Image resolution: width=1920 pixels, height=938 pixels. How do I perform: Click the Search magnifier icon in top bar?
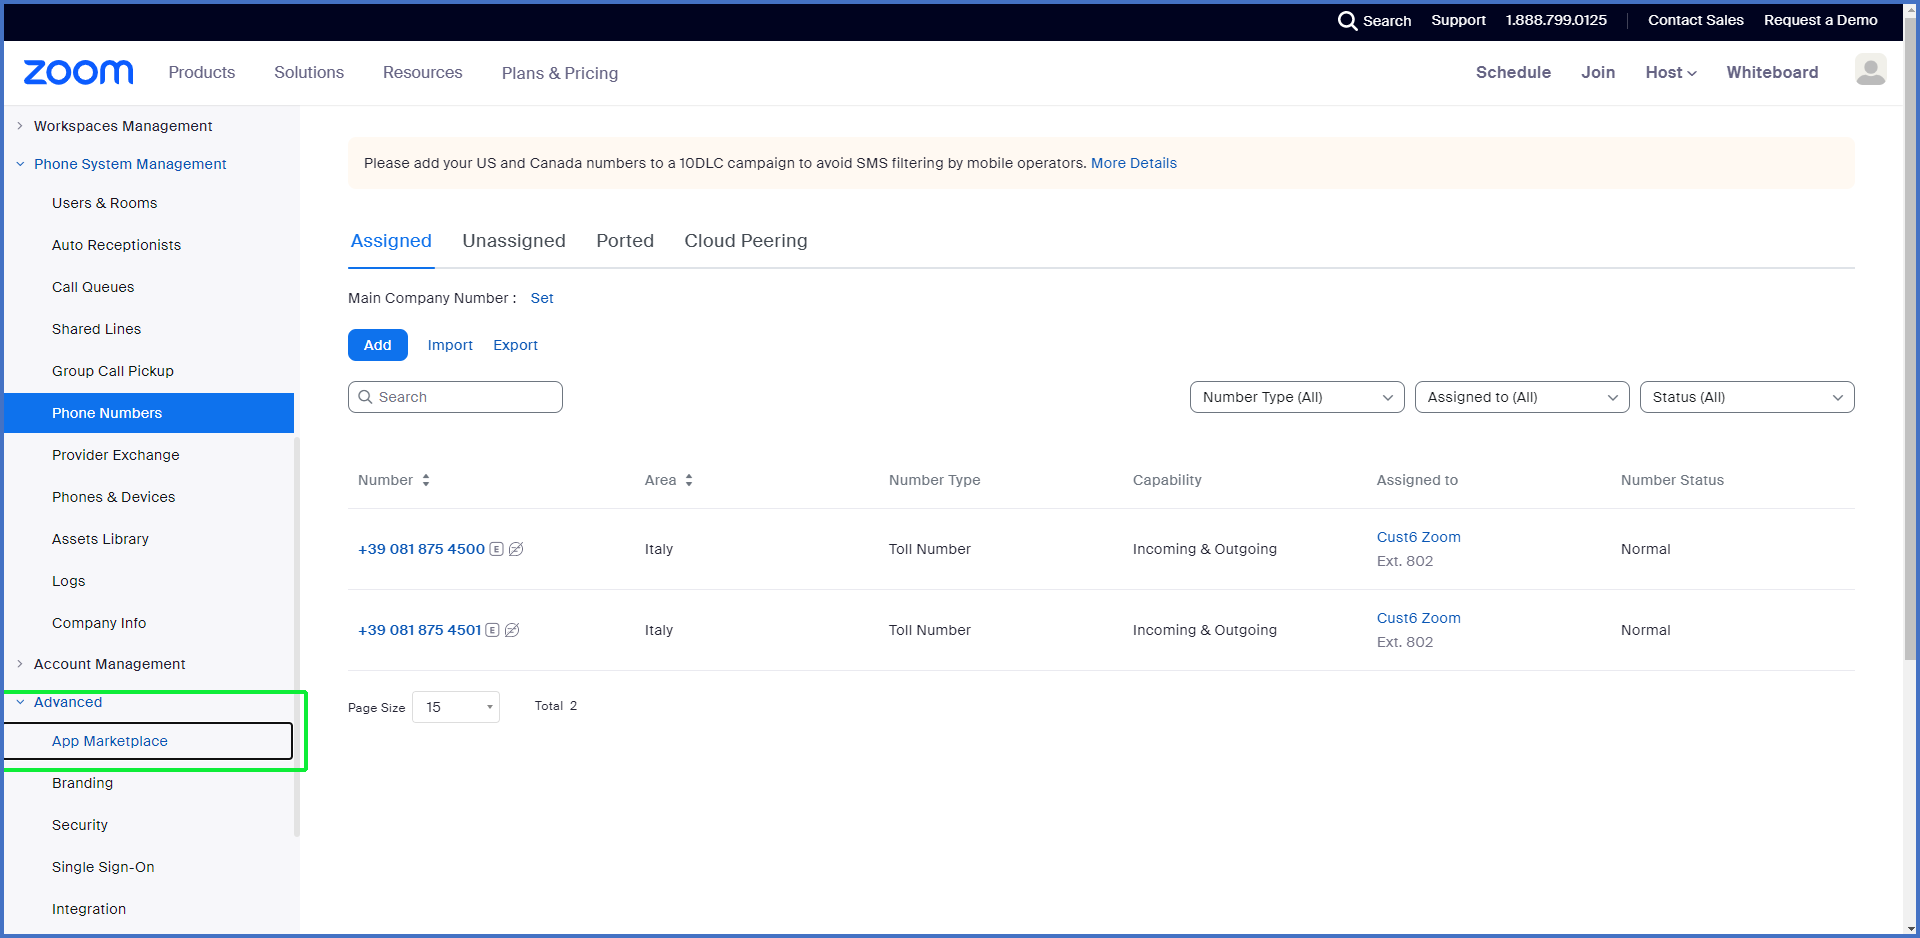[x=1347, y=20]
